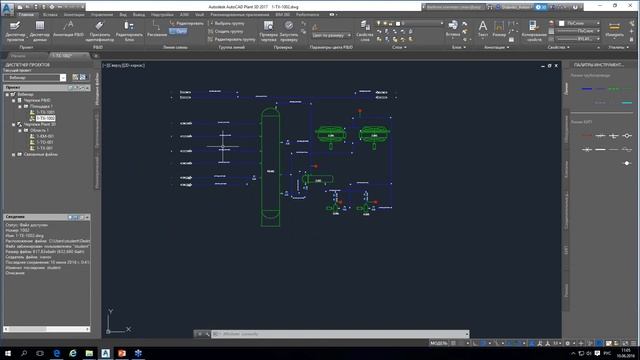Screen dimensions: 640x360
Task: Click the Edit Group button
Action: tap(231, 40)
